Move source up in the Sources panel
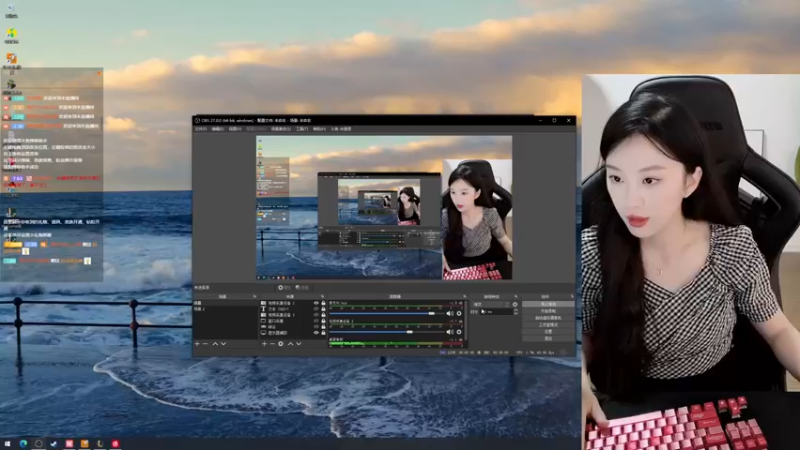 coord(290,344)
